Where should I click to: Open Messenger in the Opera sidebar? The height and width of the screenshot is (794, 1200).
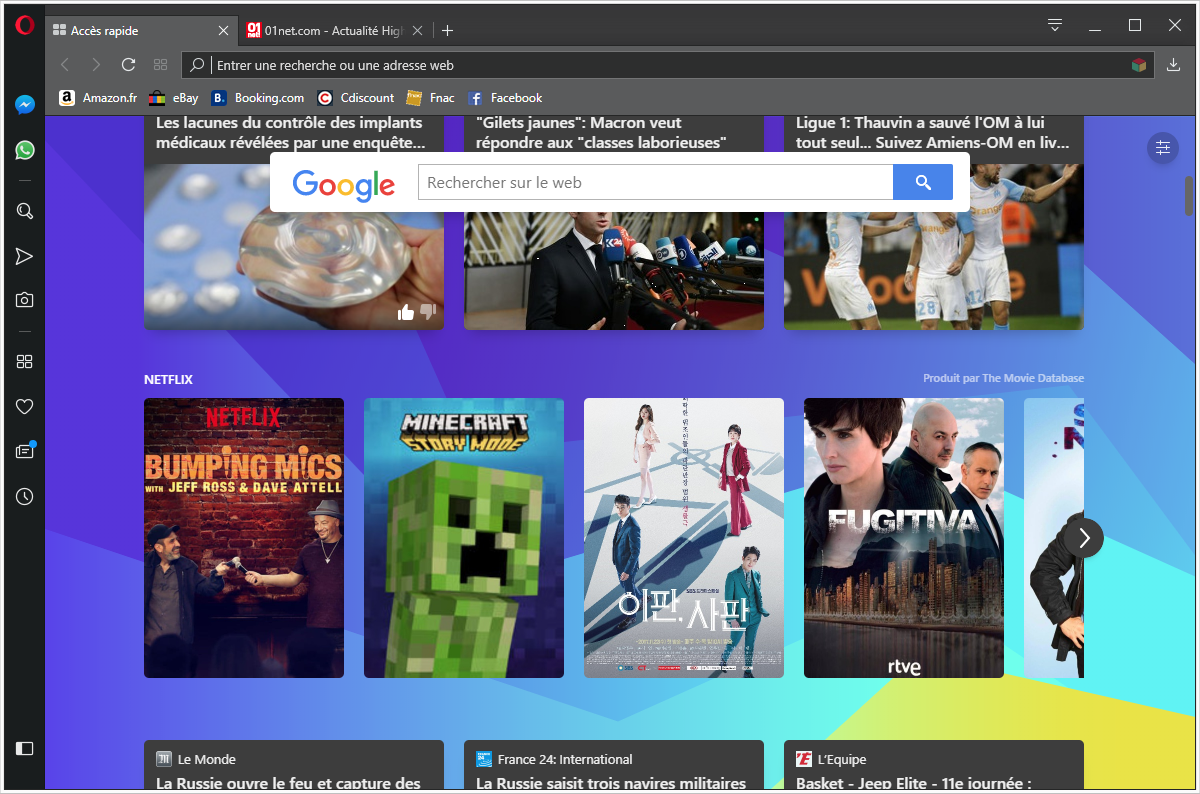click(x=25, y=104)
